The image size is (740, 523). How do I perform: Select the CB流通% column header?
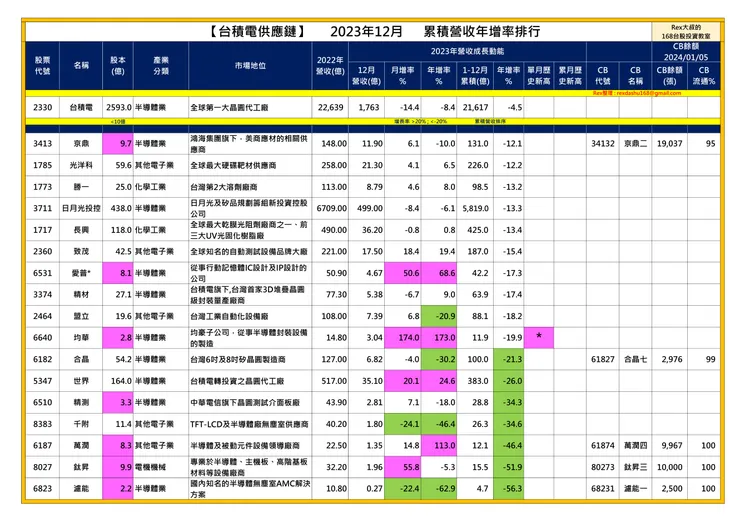click(x=704, y=76)
